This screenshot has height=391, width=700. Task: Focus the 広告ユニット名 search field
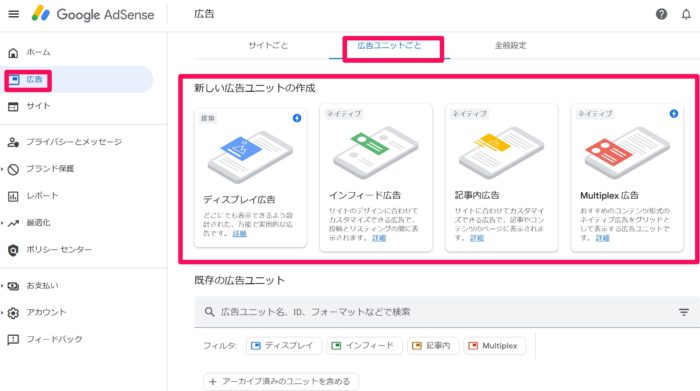point(447,312)
